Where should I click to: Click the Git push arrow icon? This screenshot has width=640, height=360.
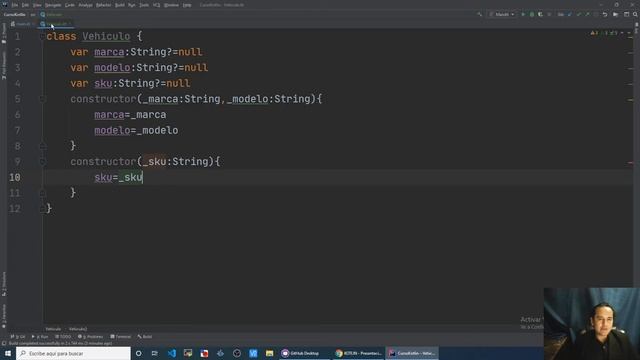(x=587, y=14)
